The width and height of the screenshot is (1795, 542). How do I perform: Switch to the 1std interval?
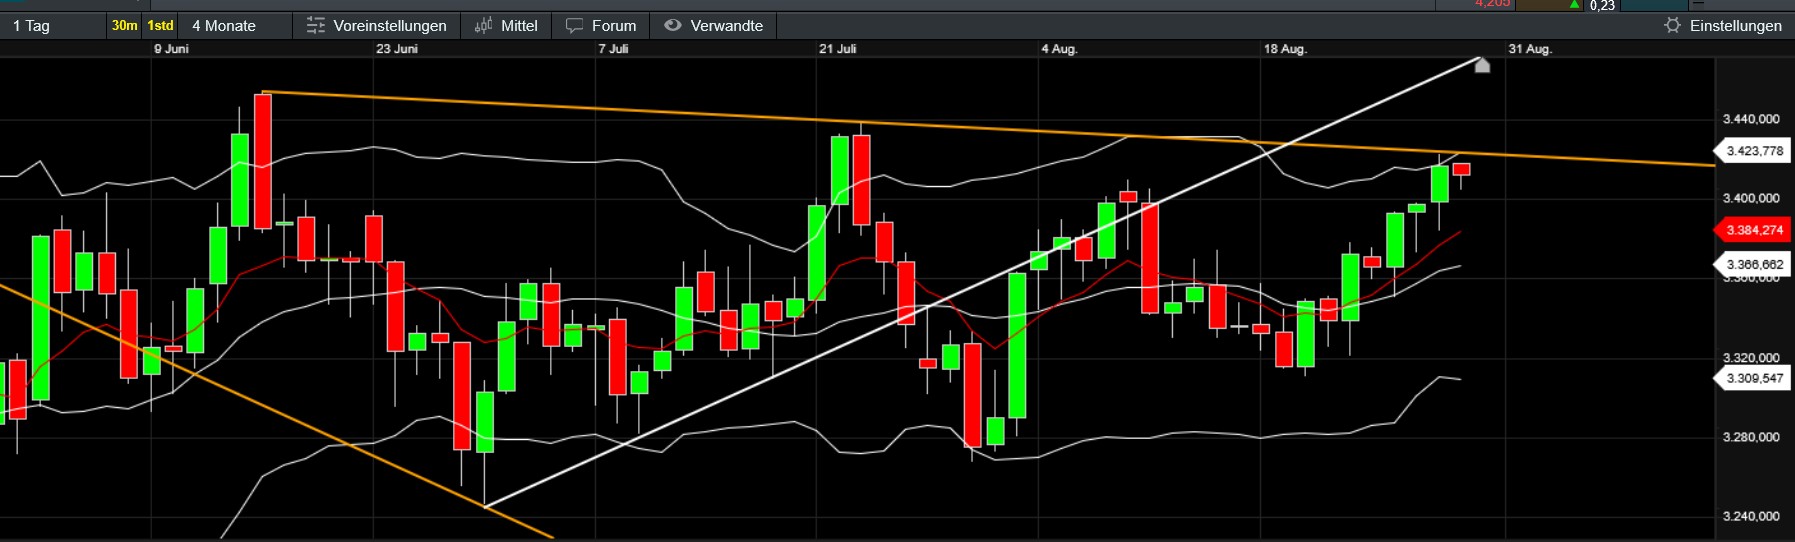tap(160, 26)
